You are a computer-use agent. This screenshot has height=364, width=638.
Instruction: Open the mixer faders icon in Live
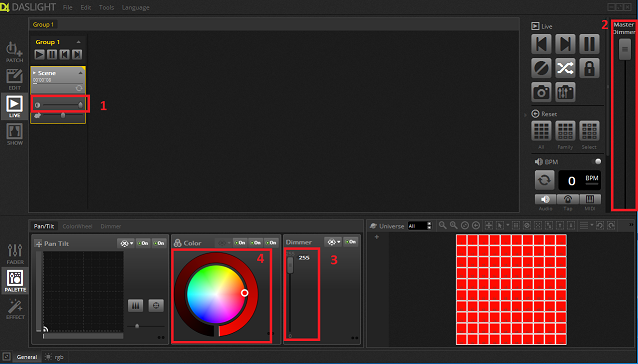pos(565,92)
